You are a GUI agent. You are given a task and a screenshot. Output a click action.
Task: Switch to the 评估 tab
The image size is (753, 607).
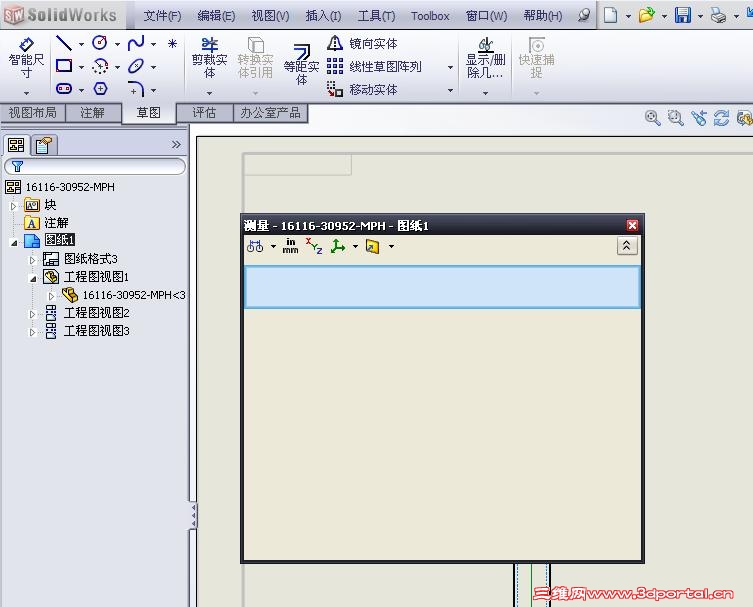point(204,112)
